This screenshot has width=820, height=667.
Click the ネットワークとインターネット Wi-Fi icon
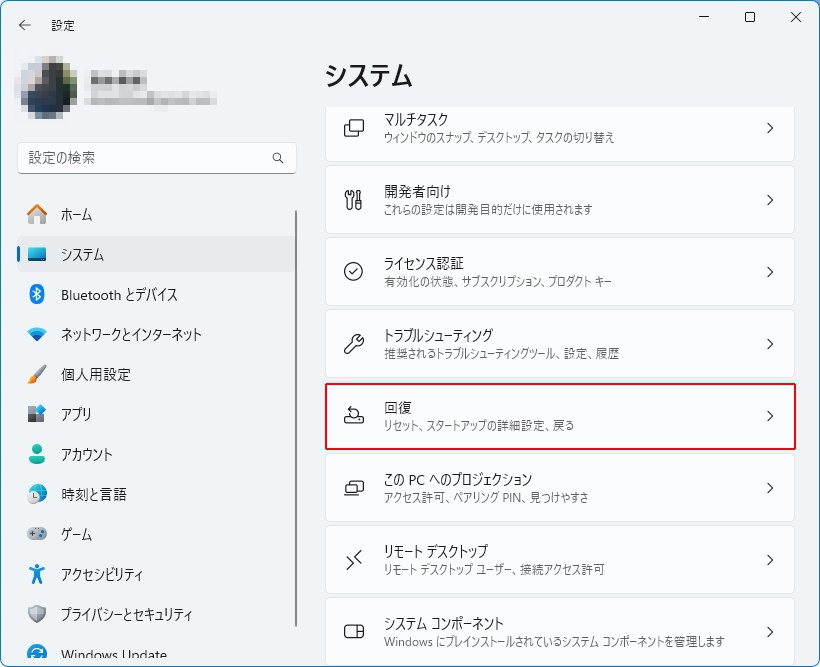coord(37,334)
